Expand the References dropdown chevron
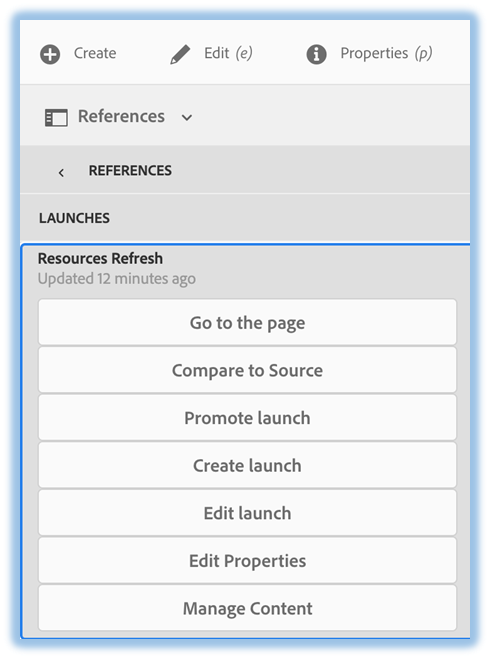This screenshot has width=490, height=659. click(187, 118)
